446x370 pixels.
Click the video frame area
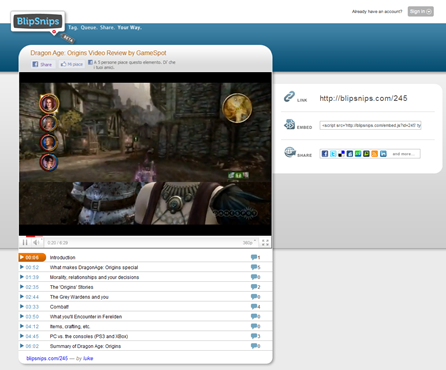(x=145, y=154)
